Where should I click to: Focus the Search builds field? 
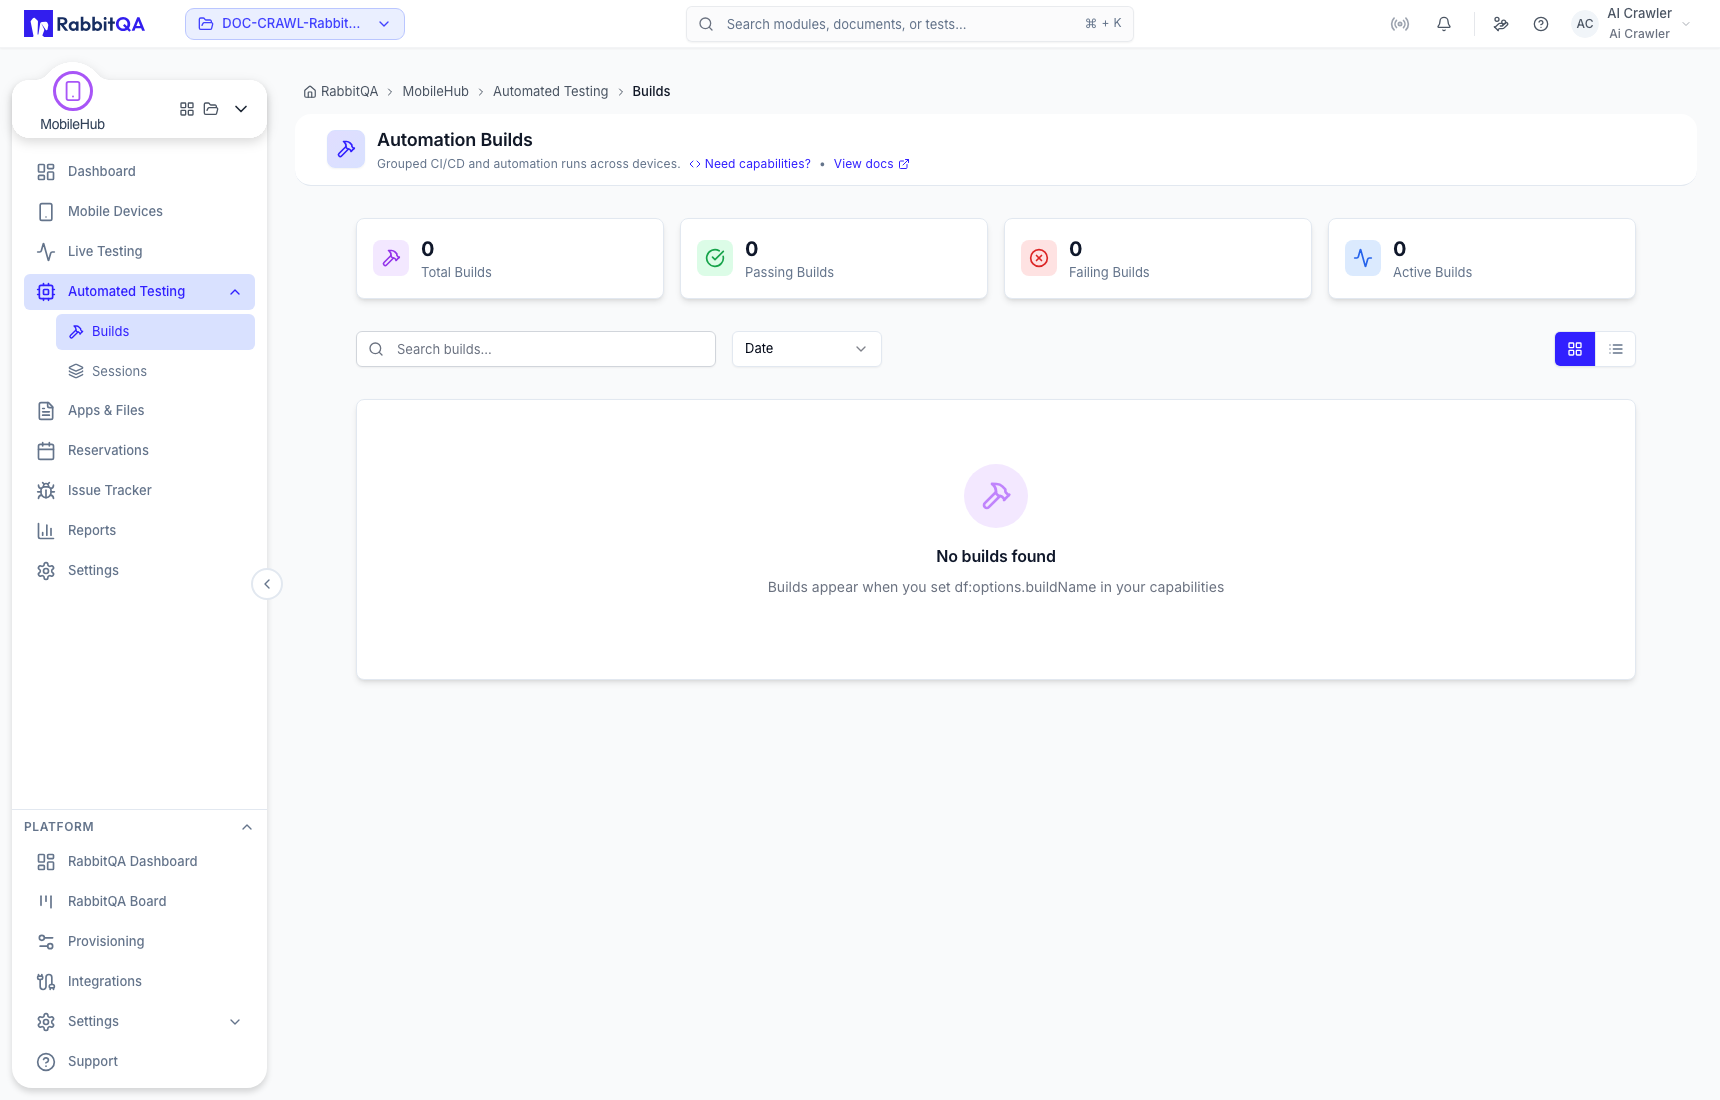point(536,349)
